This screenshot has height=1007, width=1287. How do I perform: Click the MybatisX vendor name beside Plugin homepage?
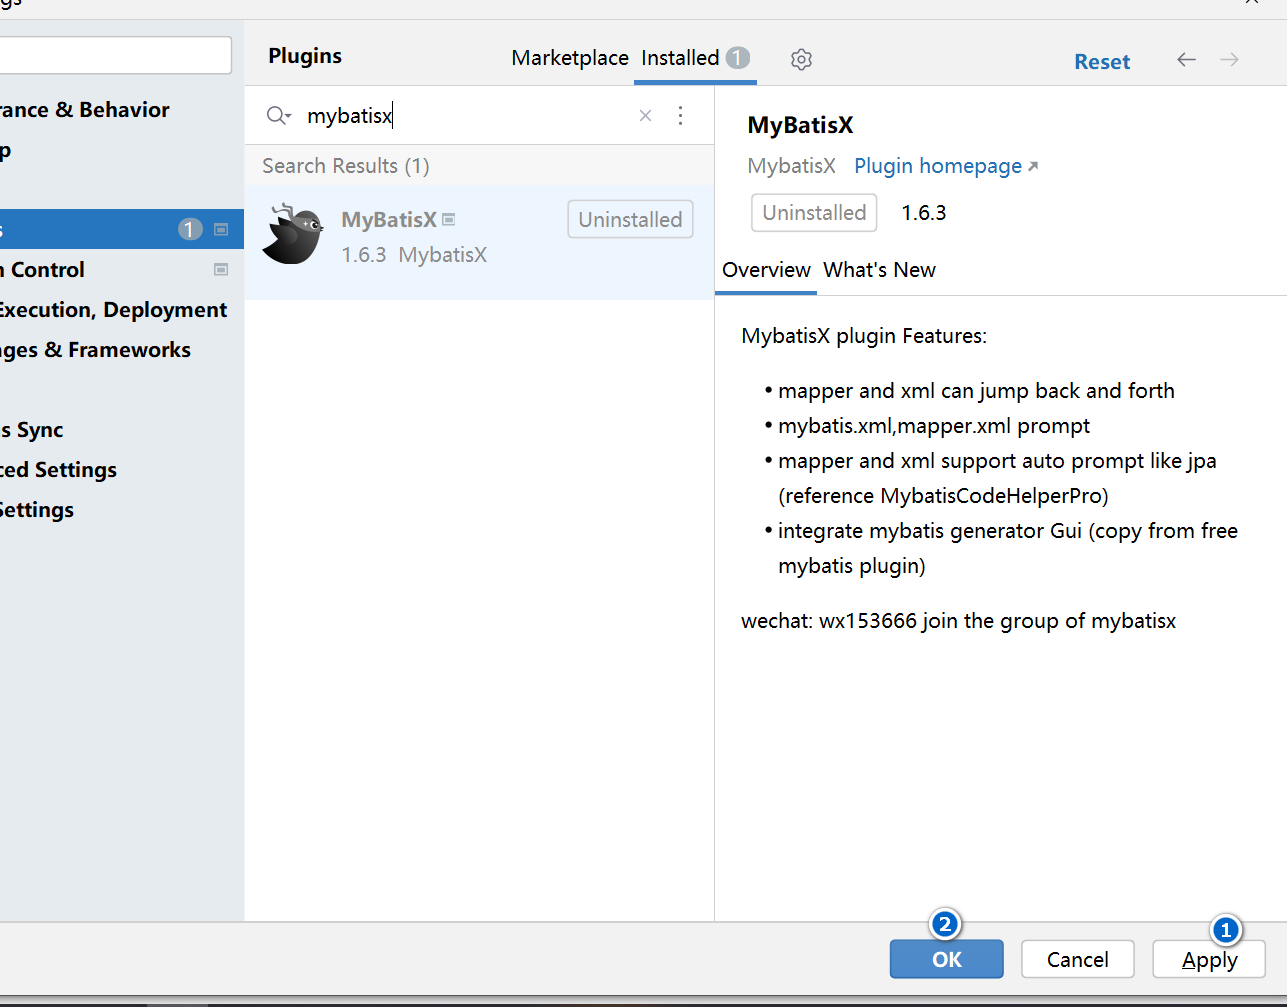pyautogui.click(x=791, y=166)
